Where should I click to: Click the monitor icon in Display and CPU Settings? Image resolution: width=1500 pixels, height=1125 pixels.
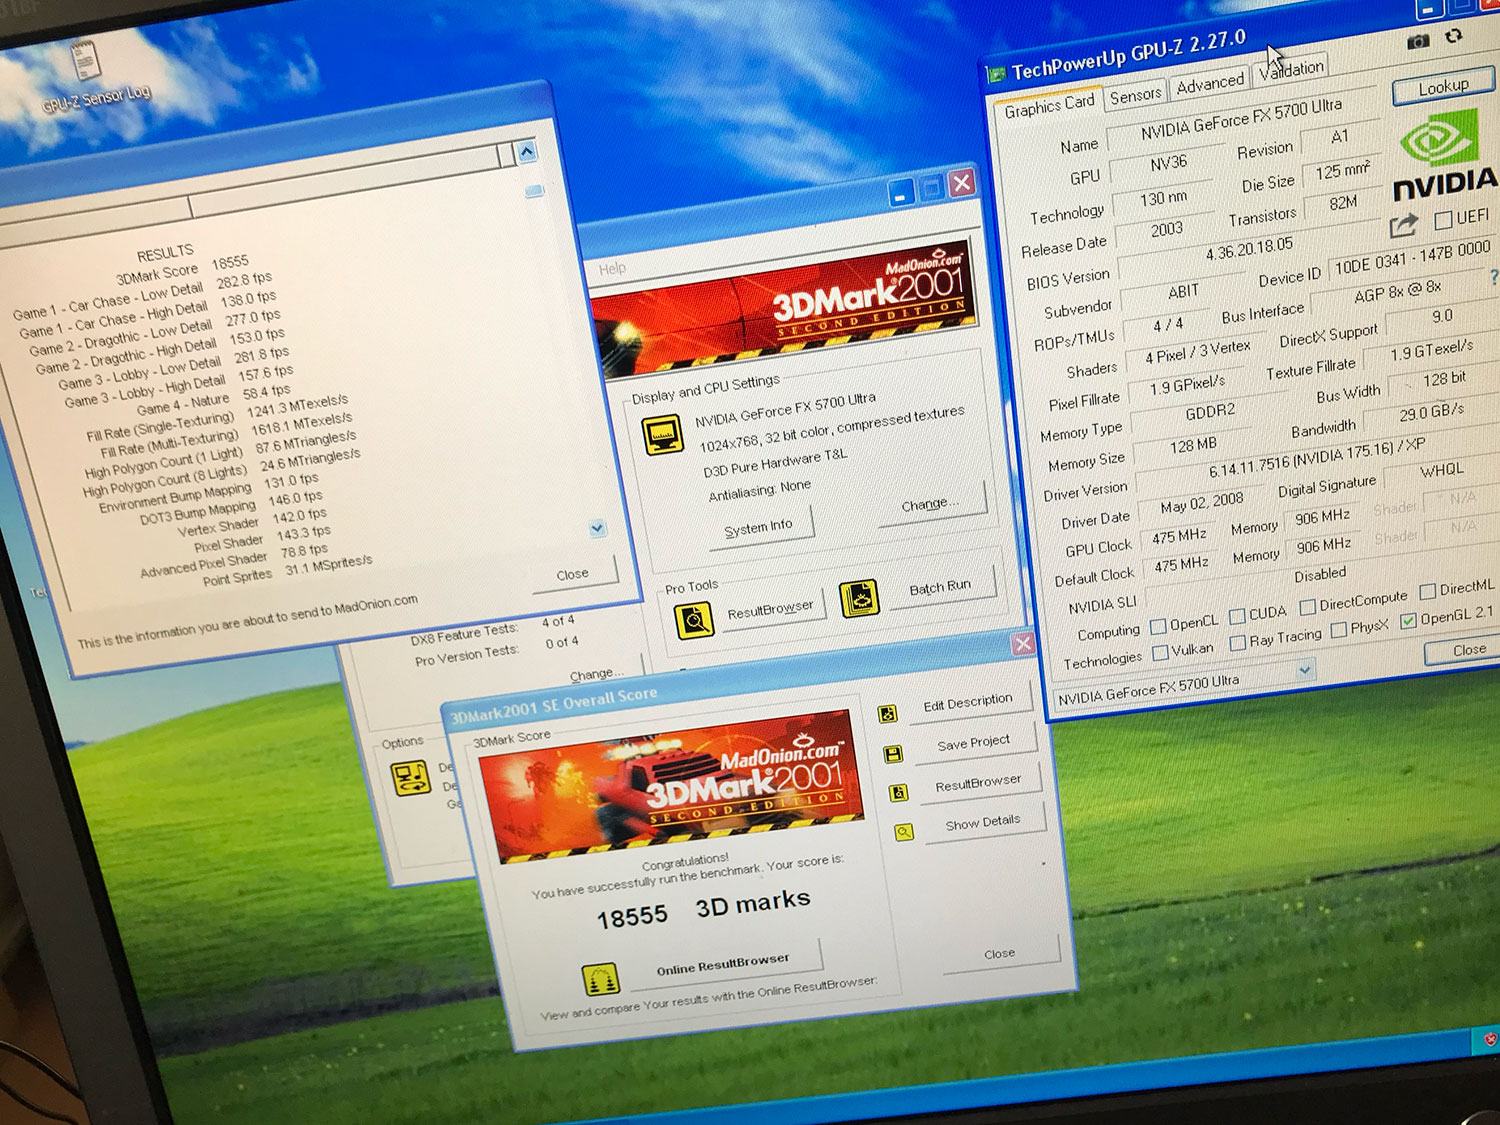coord(662,435)
